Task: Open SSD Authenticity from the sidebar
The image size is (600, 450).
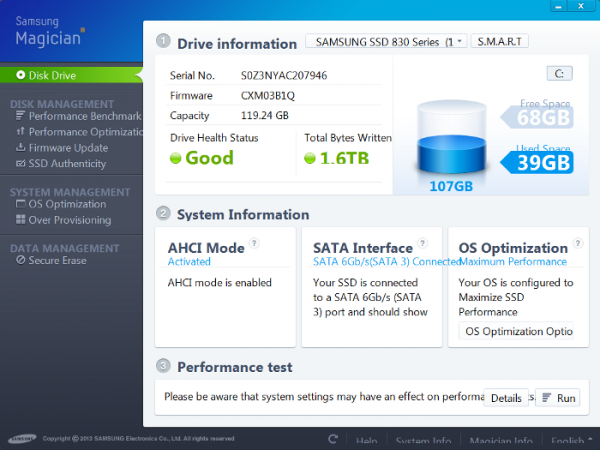Action: (x=68, y=164)
